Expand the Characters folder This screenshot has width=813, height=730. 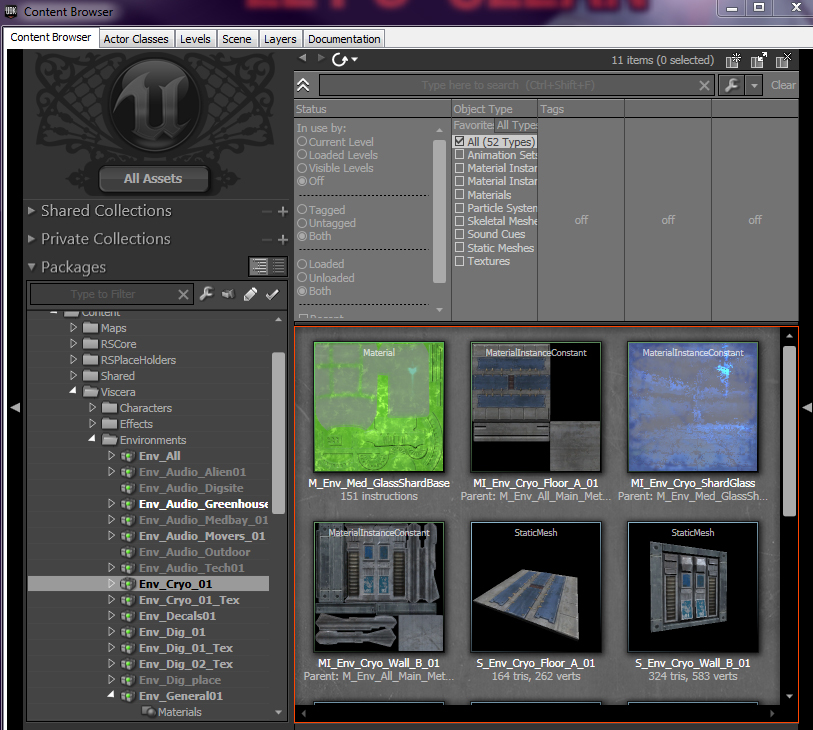pyautogui.click(x=92, y=408)
